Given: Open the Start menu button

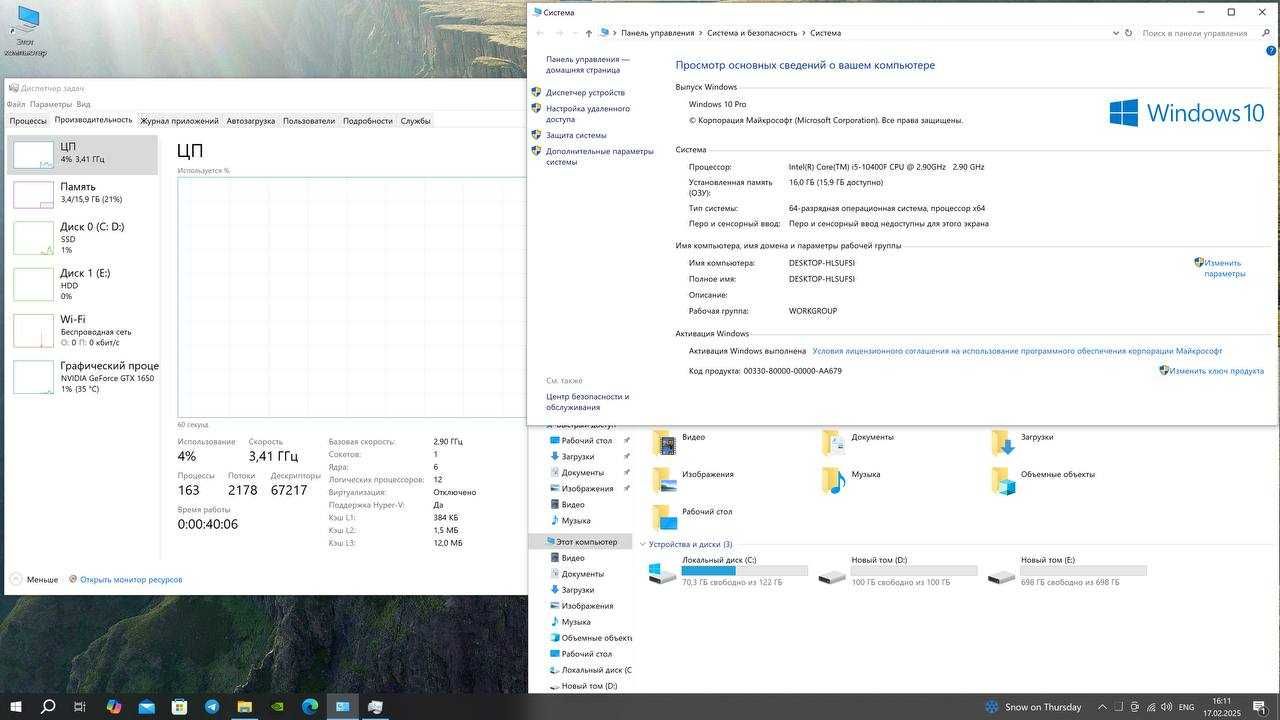Looking at the screenshot, I should coord(16,706).
